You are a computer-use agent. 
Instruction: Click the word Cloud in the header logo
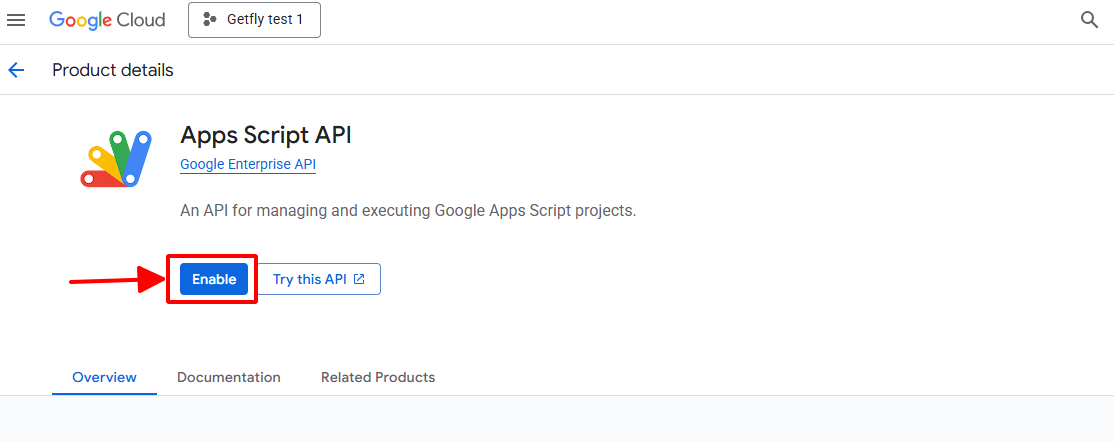point(139,20)
